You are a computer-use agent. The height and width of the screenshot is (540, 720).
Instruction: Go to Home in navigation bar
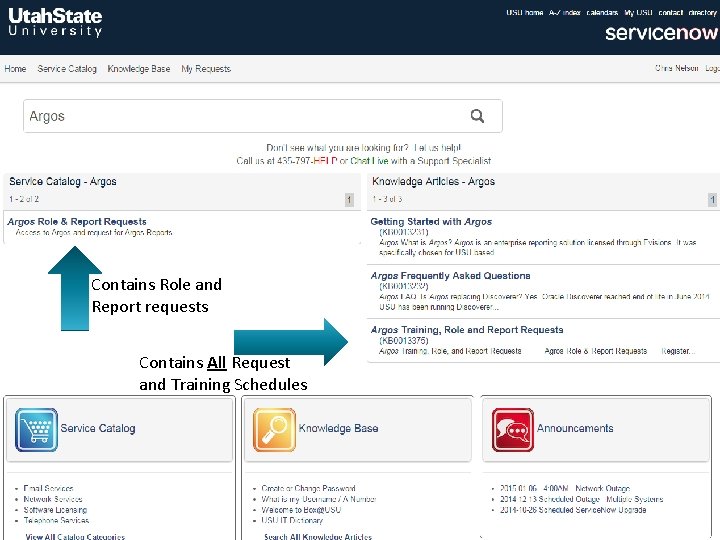(x=15, y=68)
